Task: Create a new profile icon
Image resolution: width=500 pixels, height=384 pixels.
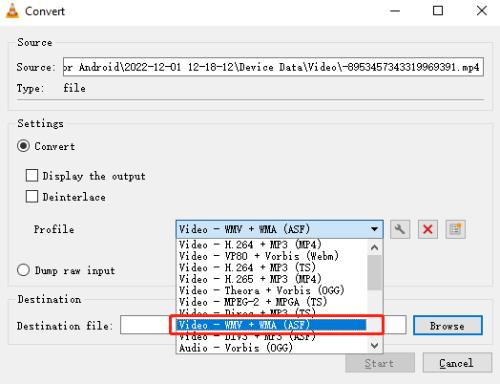Action: 455,229
